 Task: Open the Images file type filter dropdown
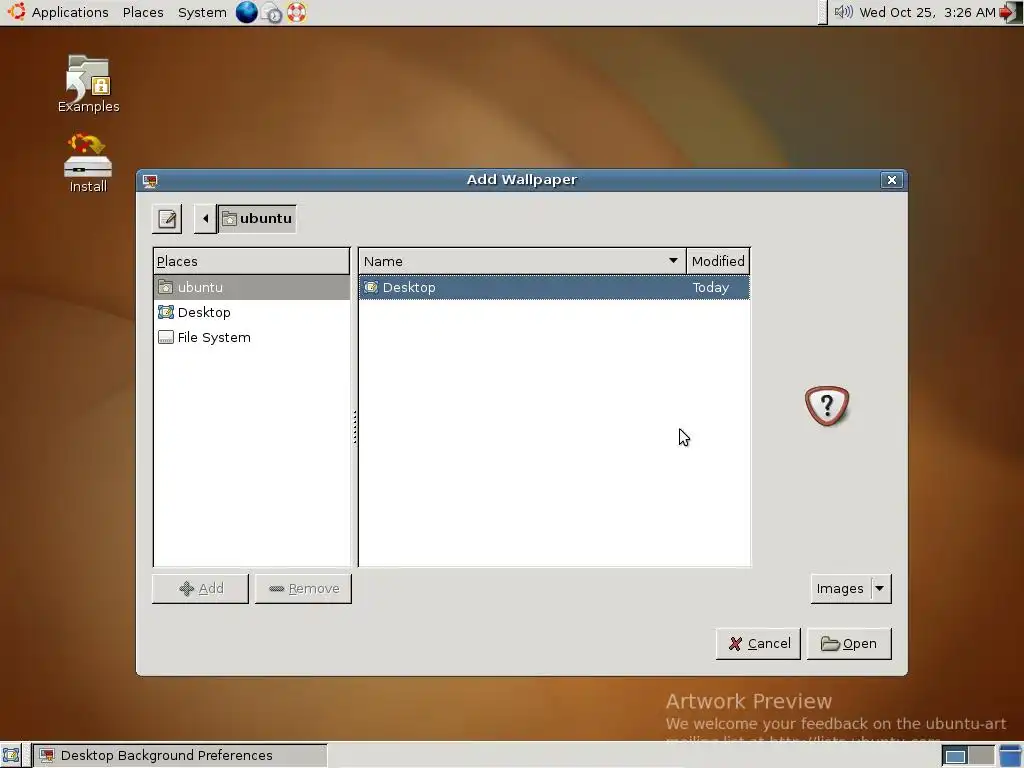[850, 588]
